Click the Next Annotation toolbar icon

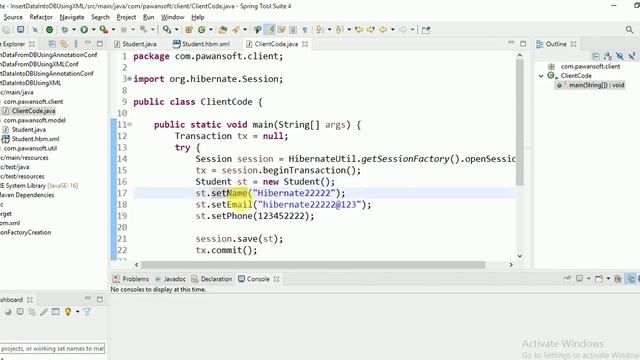pos(319,29)
